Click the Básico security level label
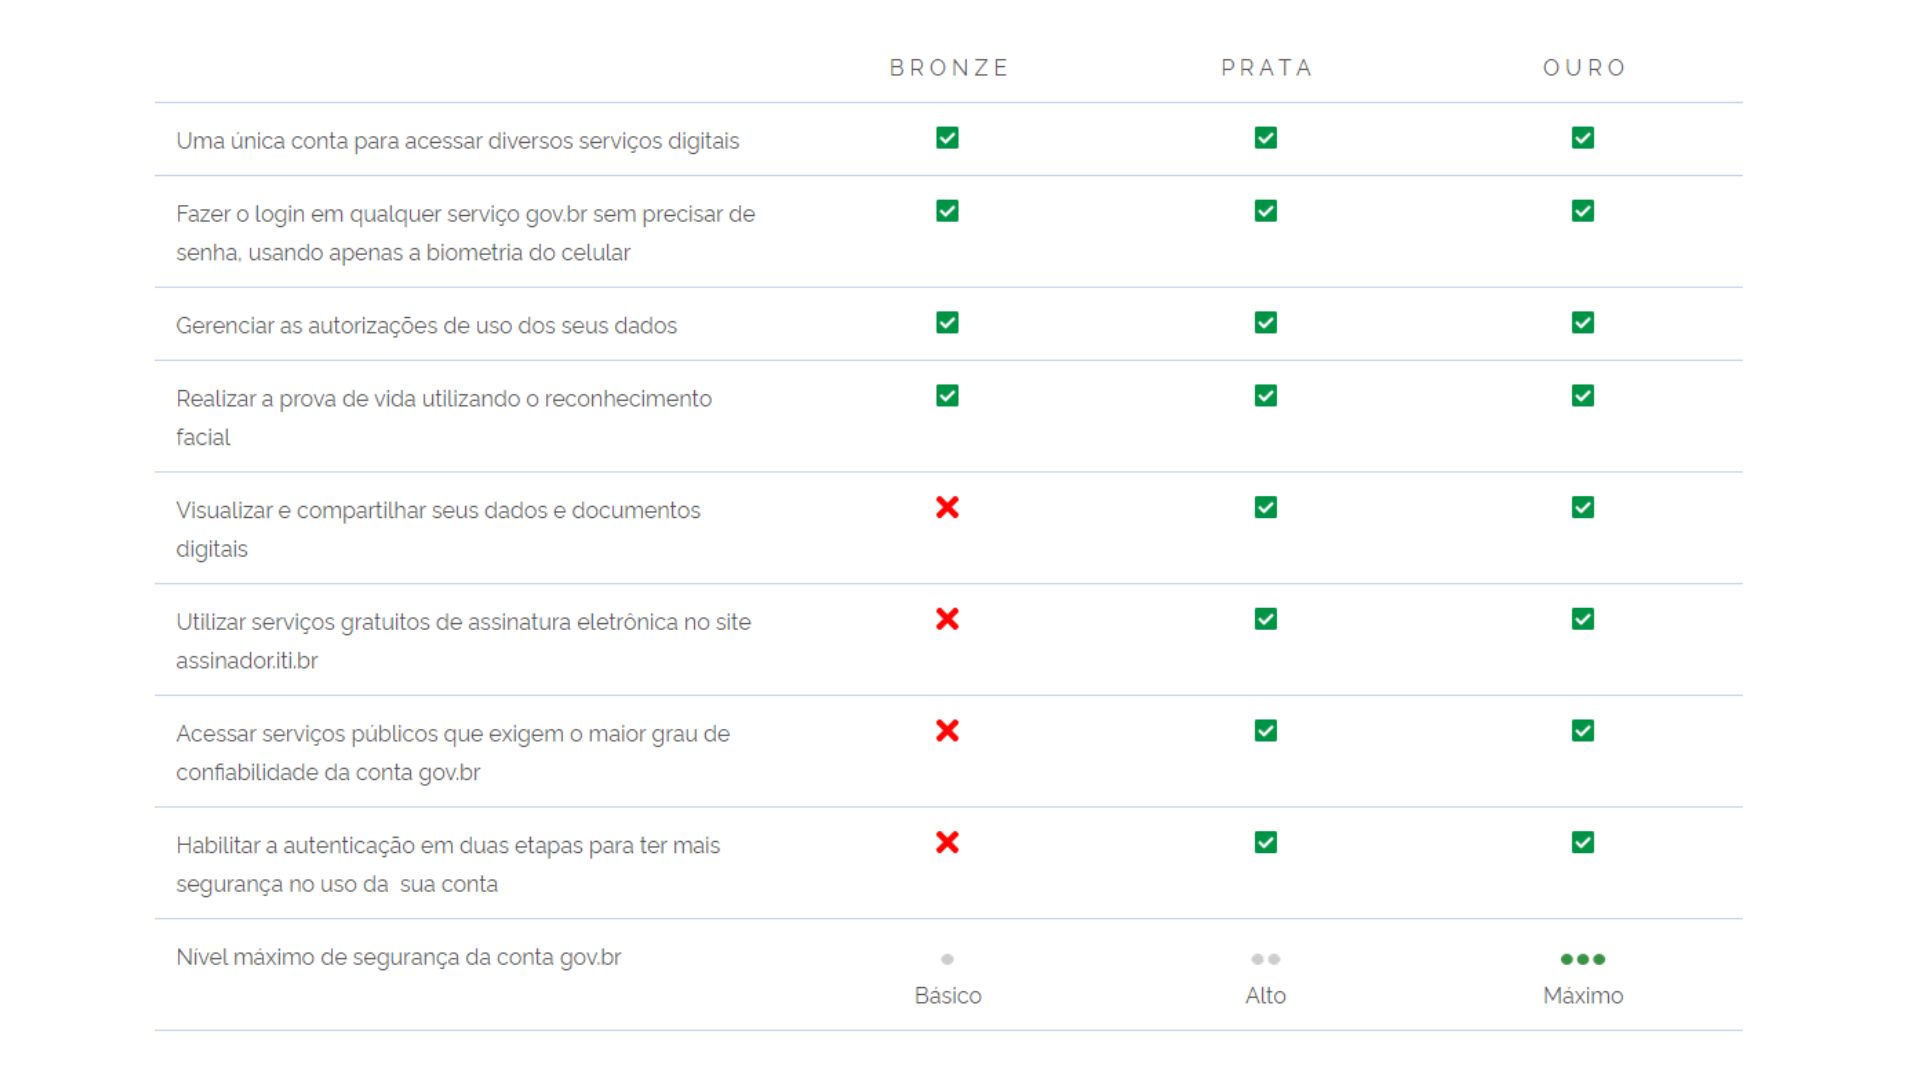The height and width of the screenshot is (1080, 1920). (947, 996)
